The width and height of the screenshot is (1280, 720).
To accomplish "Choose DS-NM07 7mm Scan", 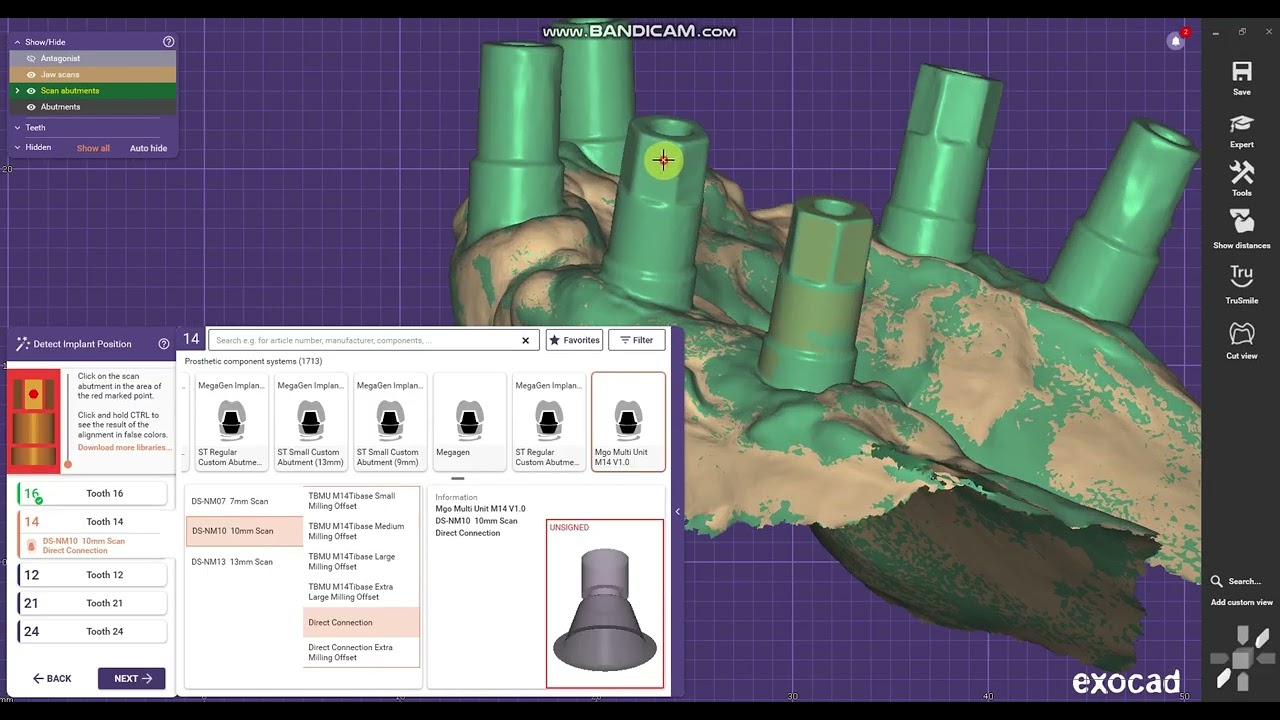I will coord(244,501).
